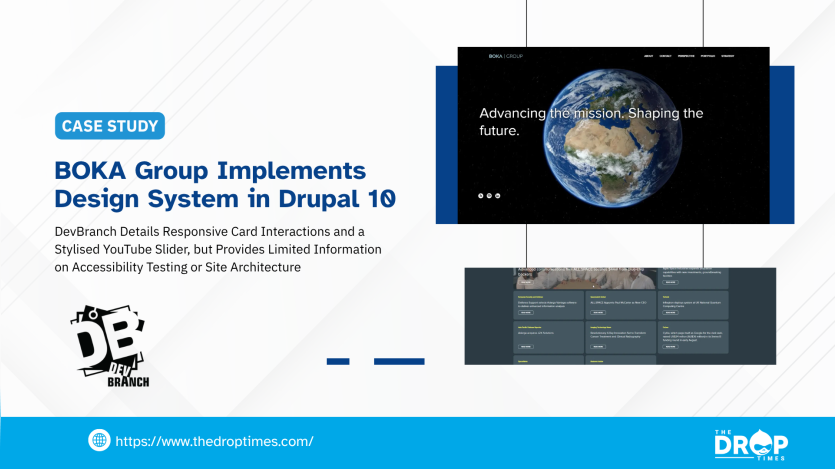Click the leftmost hero slider control dot
The width and height of the screenshot is (835, 469).
point(480,196)
